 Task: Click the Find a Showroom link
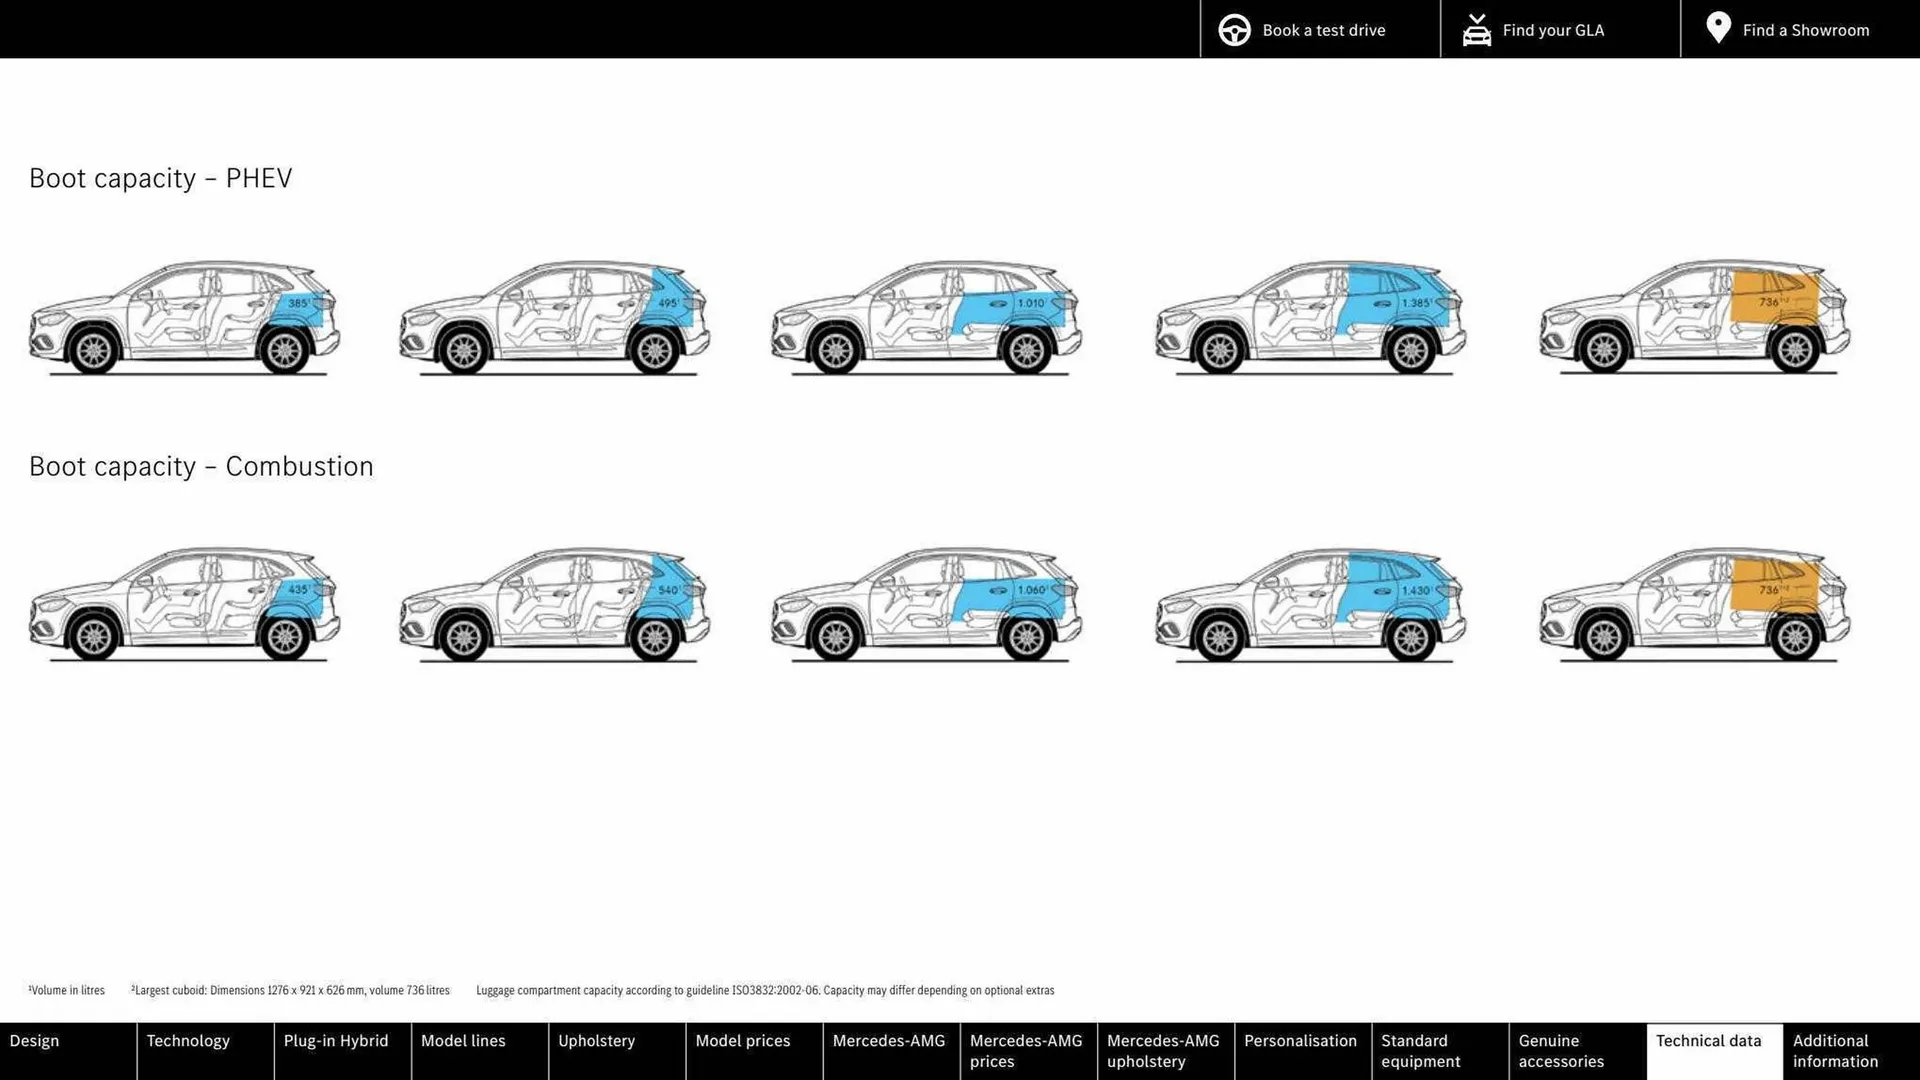pos(1805,30)
